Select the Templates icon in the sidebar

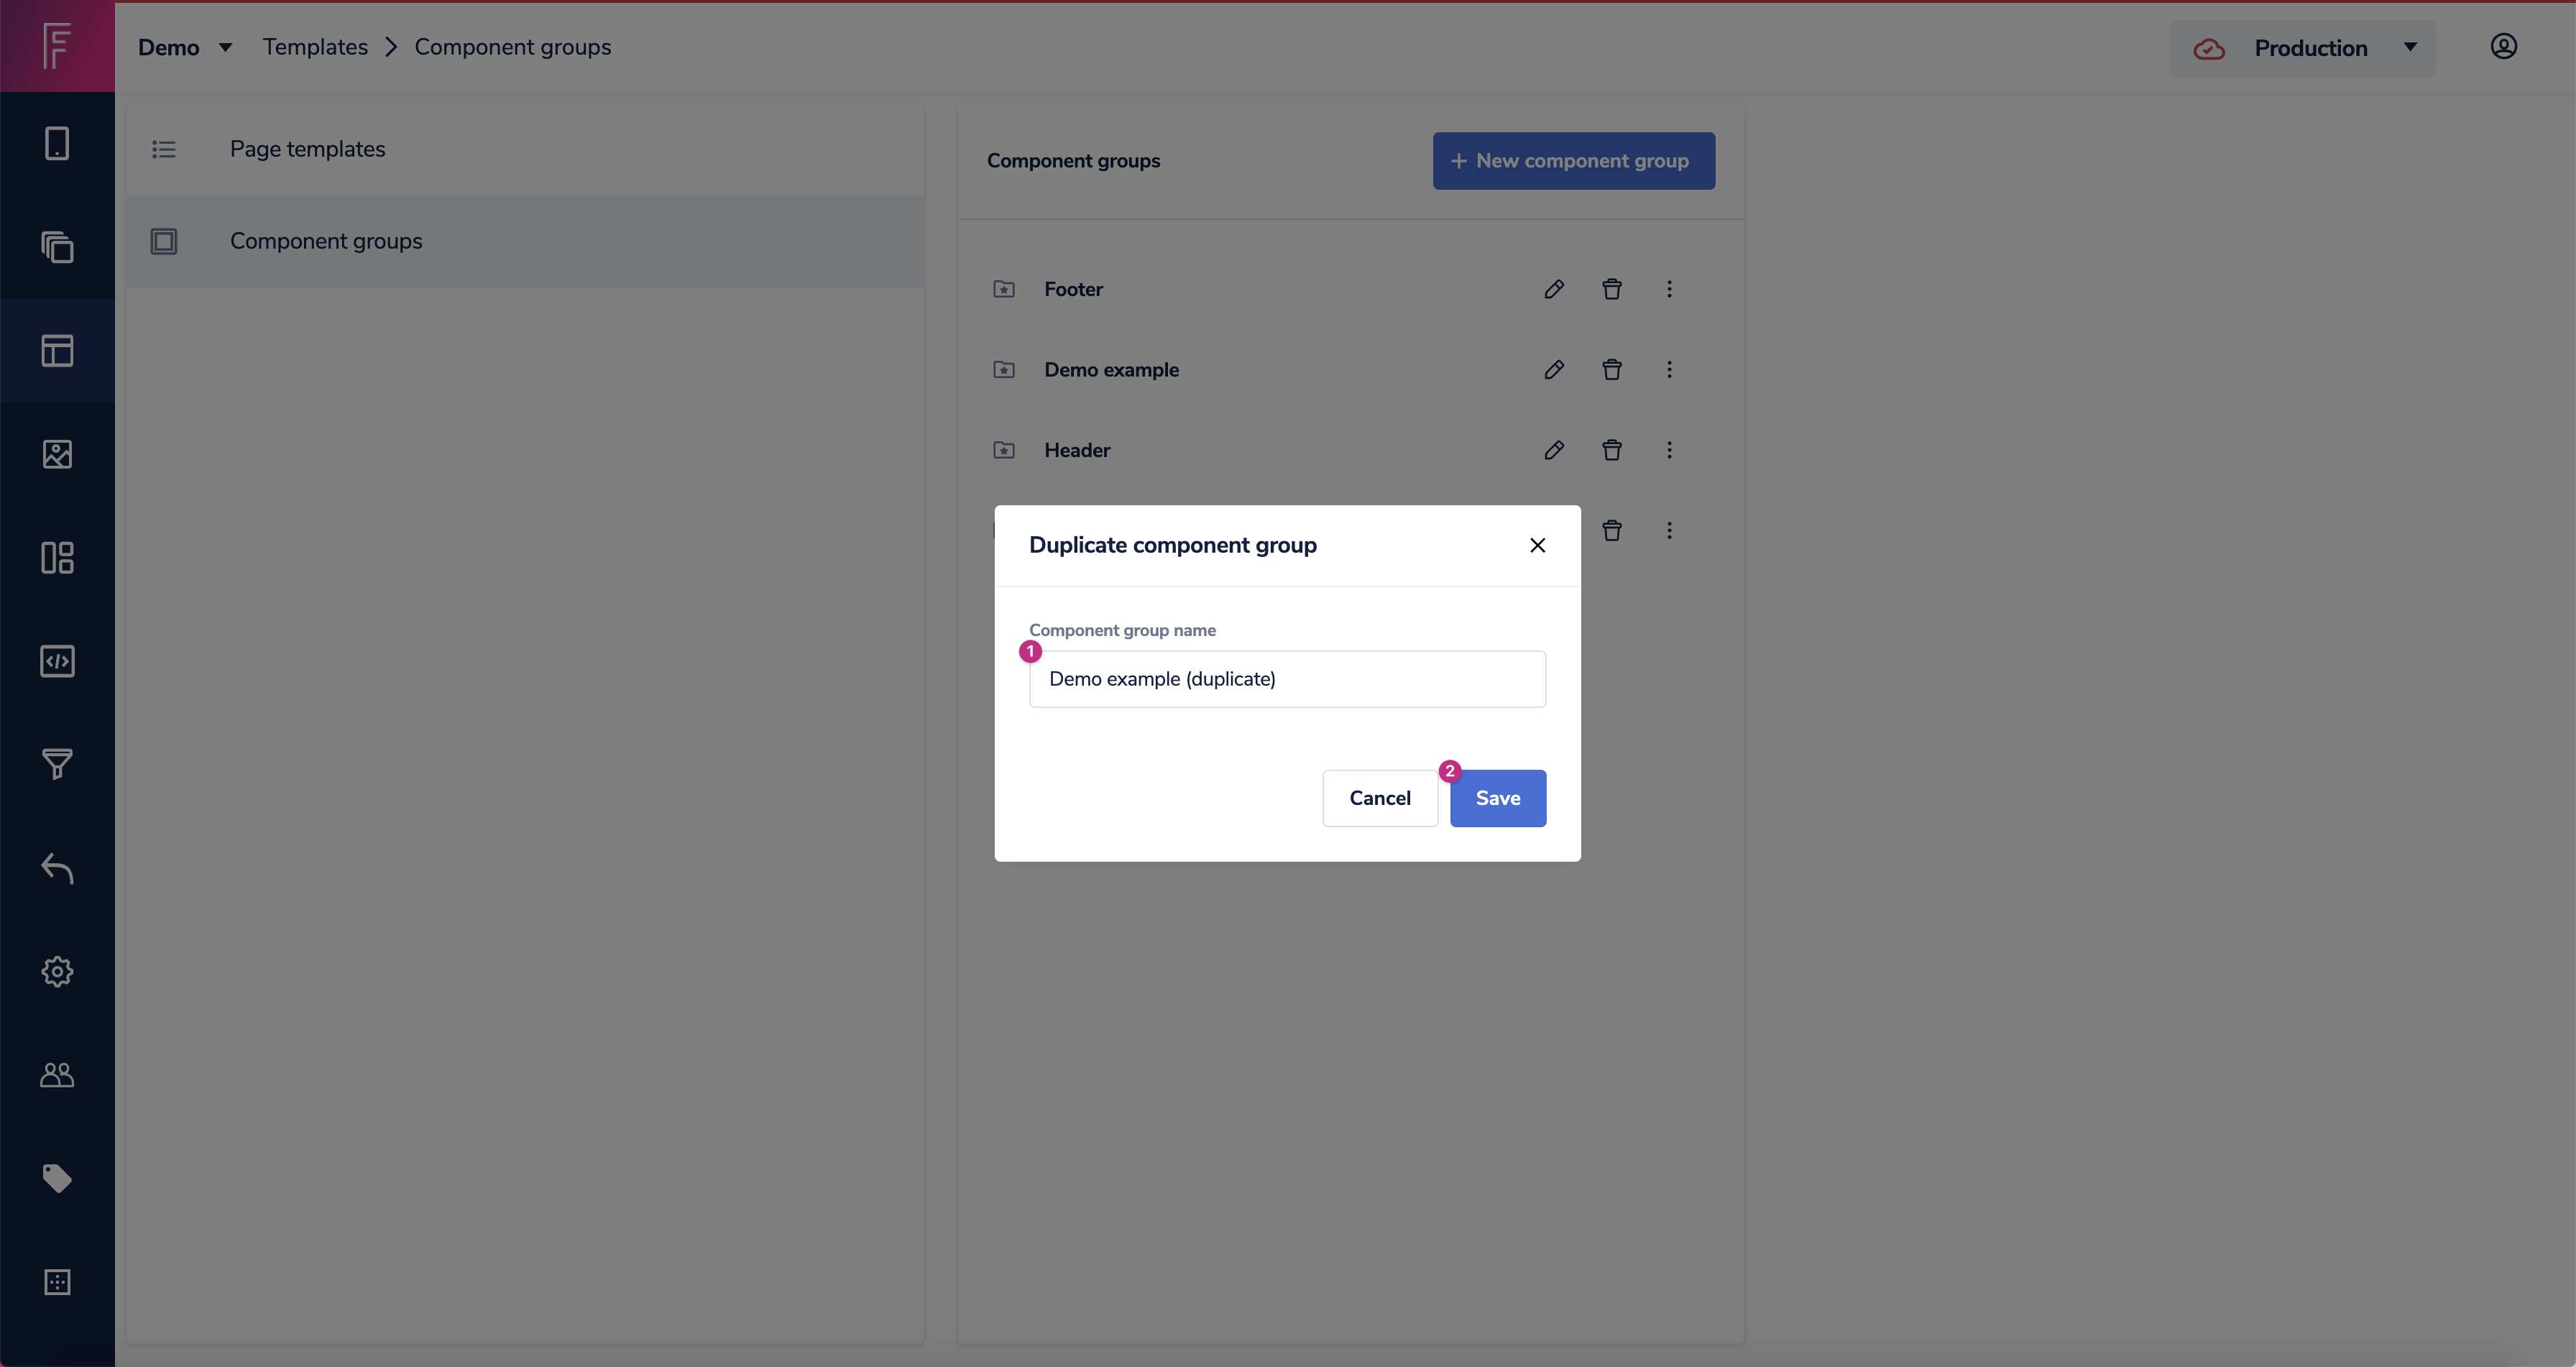pyautogui.click(x=57, y=350)
